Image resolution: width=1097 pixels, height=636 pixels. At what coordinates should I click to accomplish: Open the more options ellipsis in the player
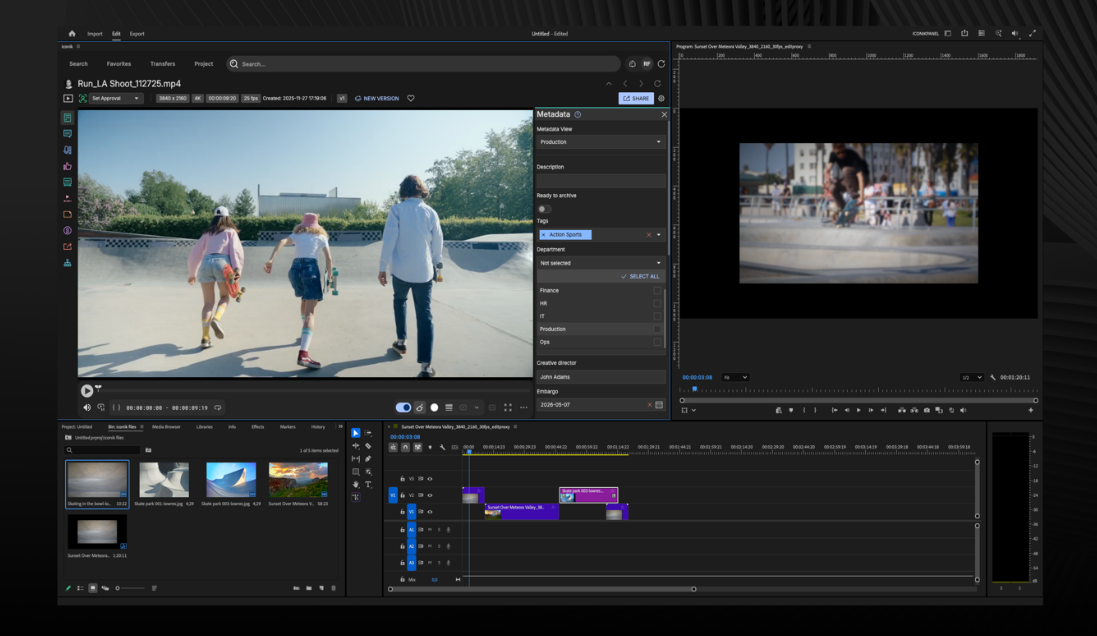pos(523,407)
